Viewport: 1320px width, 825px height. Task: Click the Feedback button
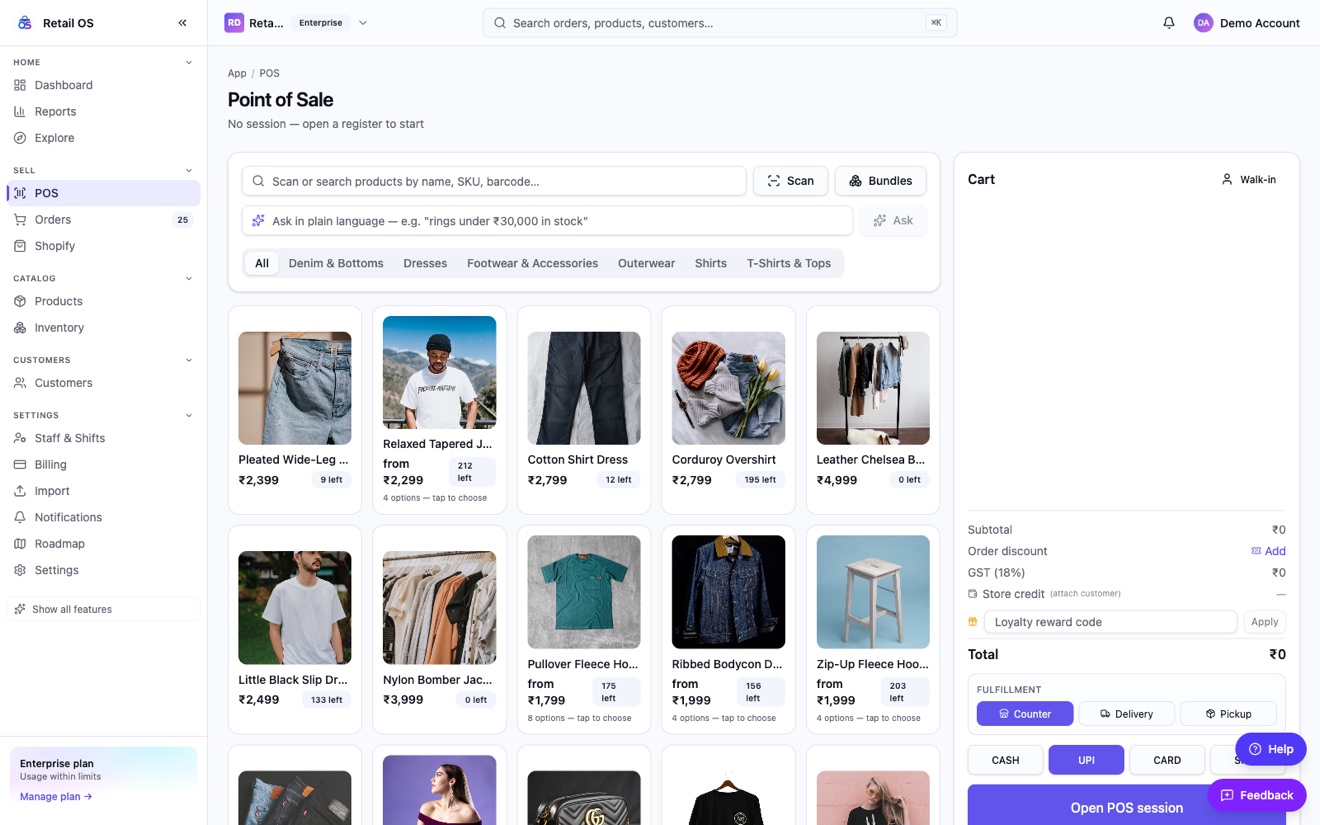1257,795
